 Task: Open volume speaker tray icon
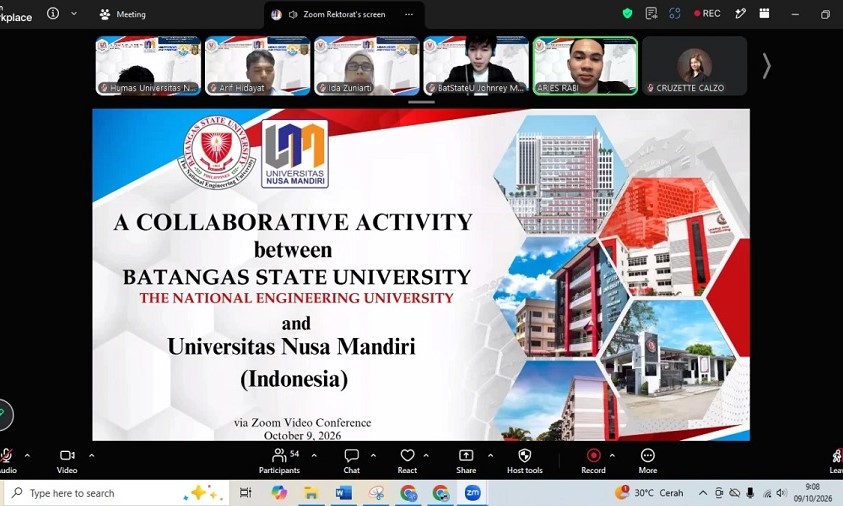point(782,493)
